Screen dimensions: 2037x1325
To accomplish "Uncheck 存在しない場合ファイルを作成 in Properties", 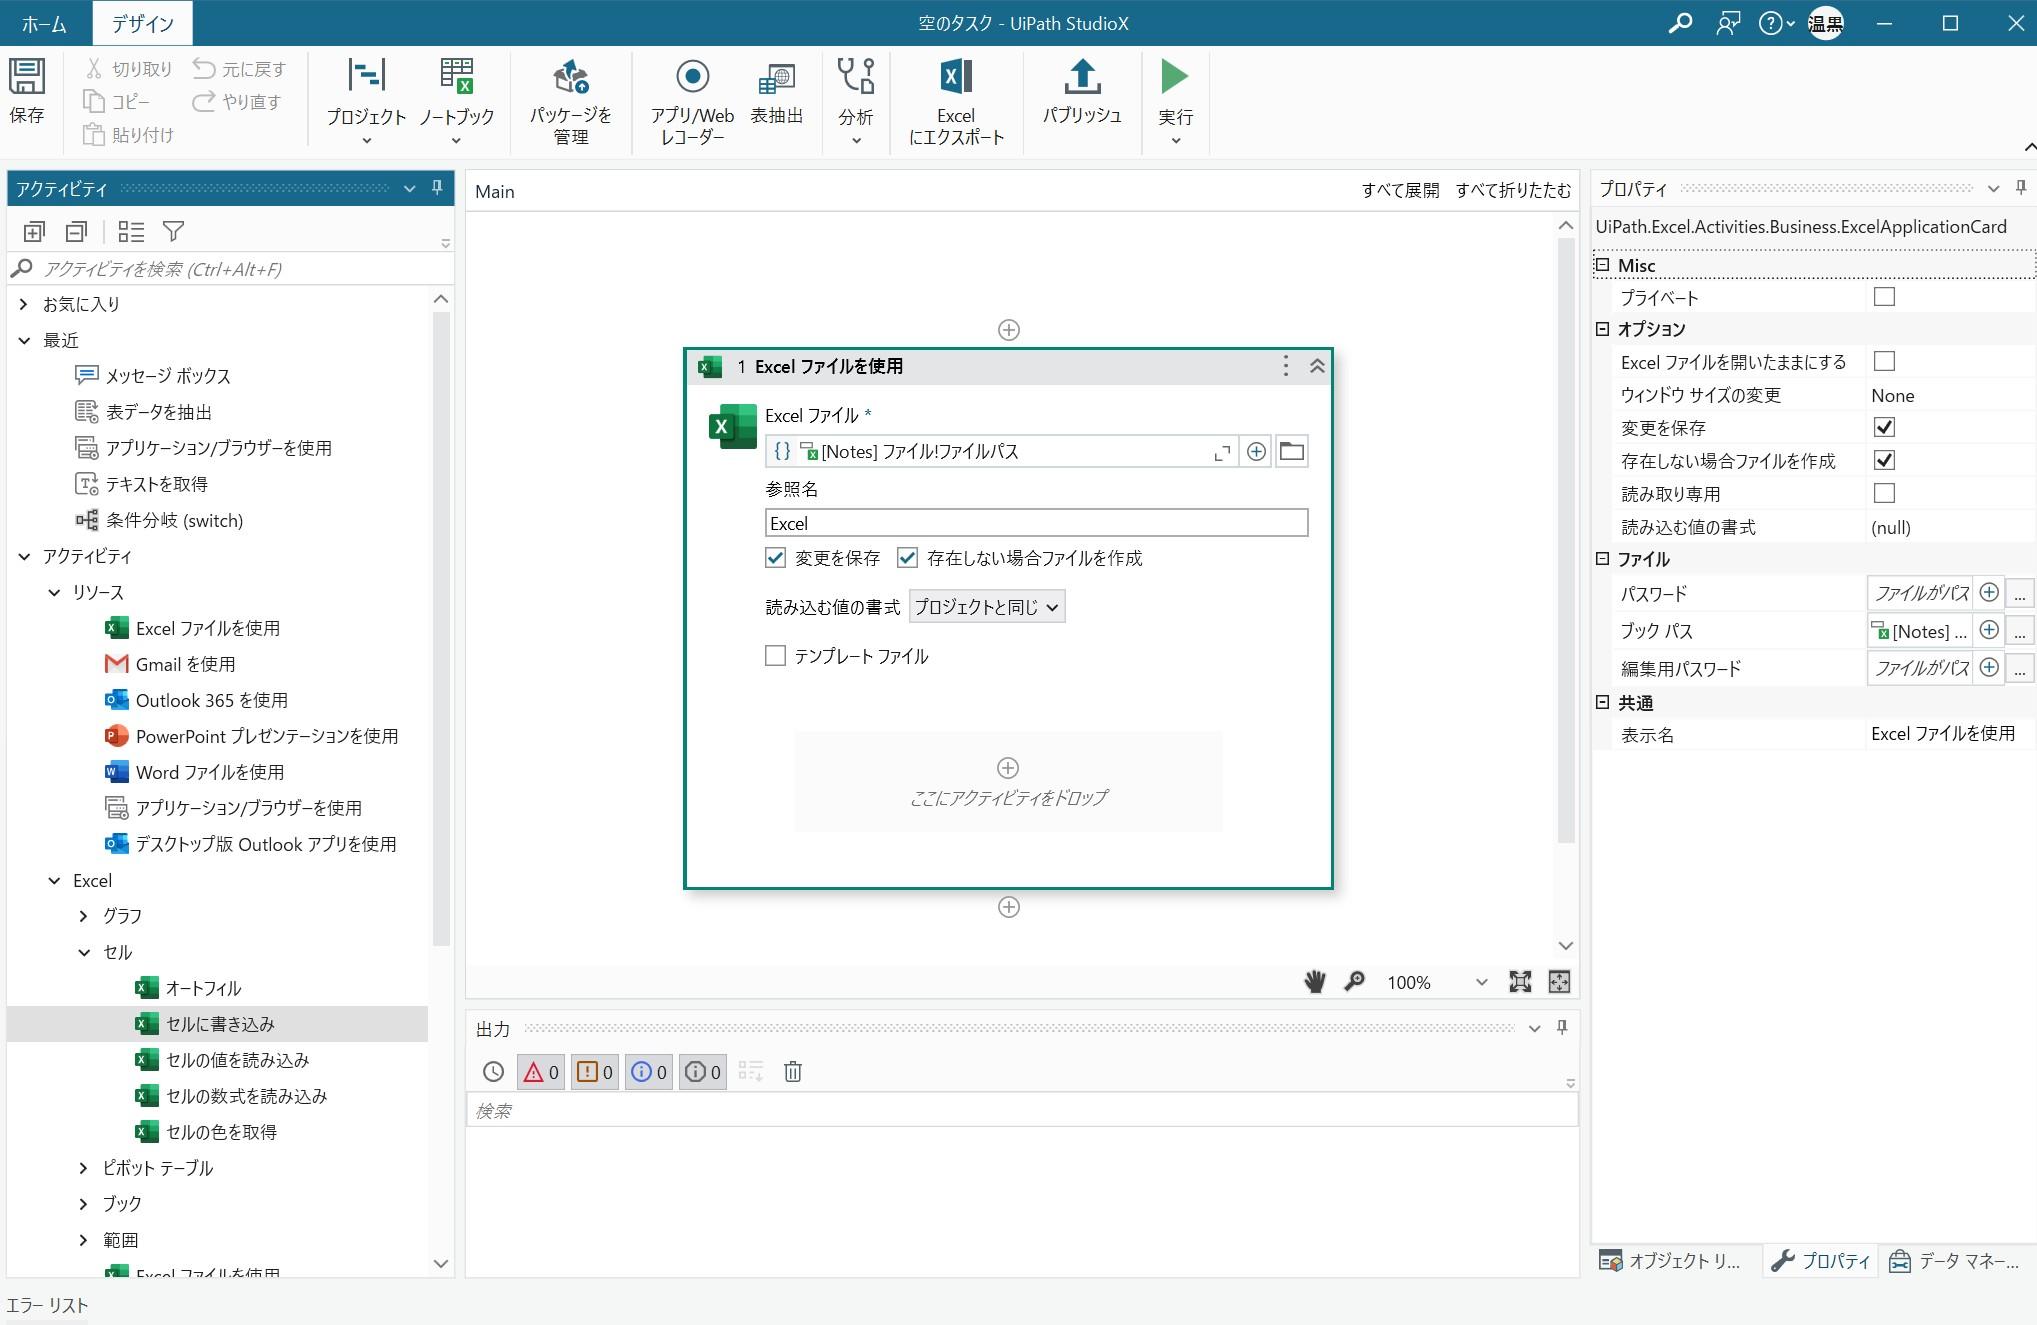I will pos(1884,460).
